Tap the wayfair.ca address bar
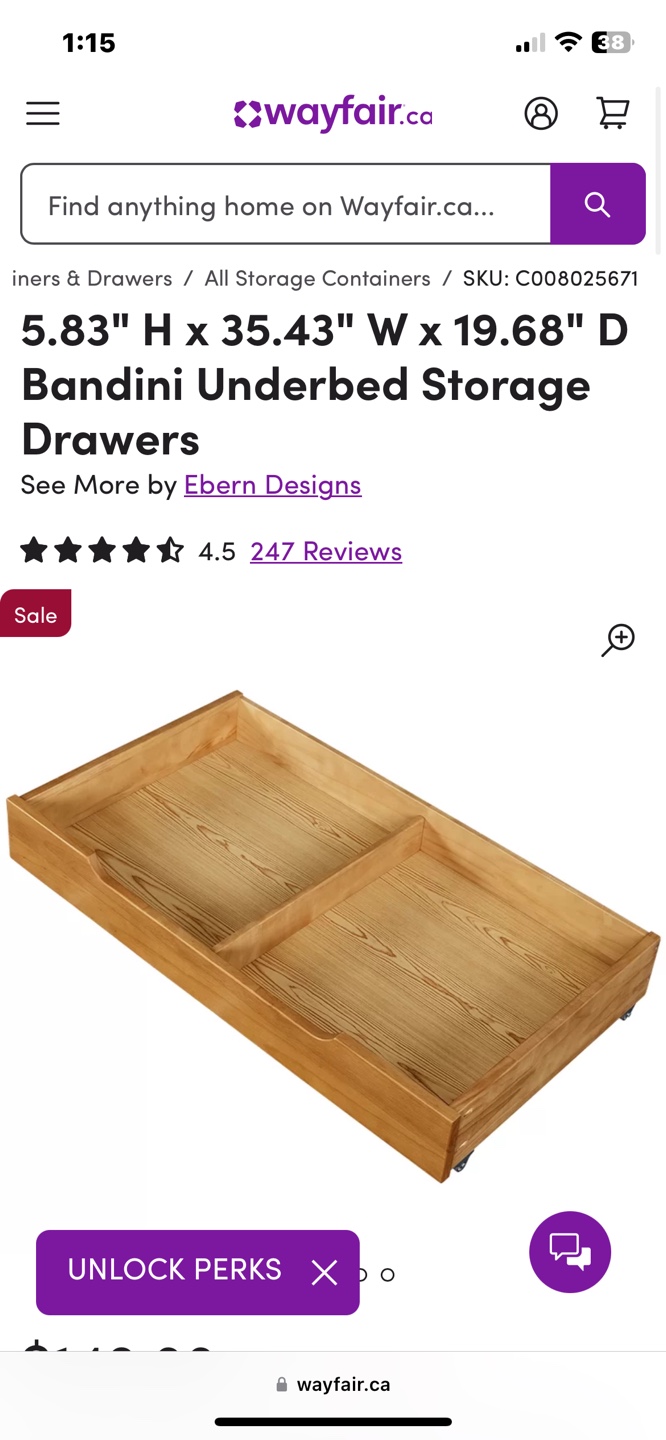 click(333, 1385)
